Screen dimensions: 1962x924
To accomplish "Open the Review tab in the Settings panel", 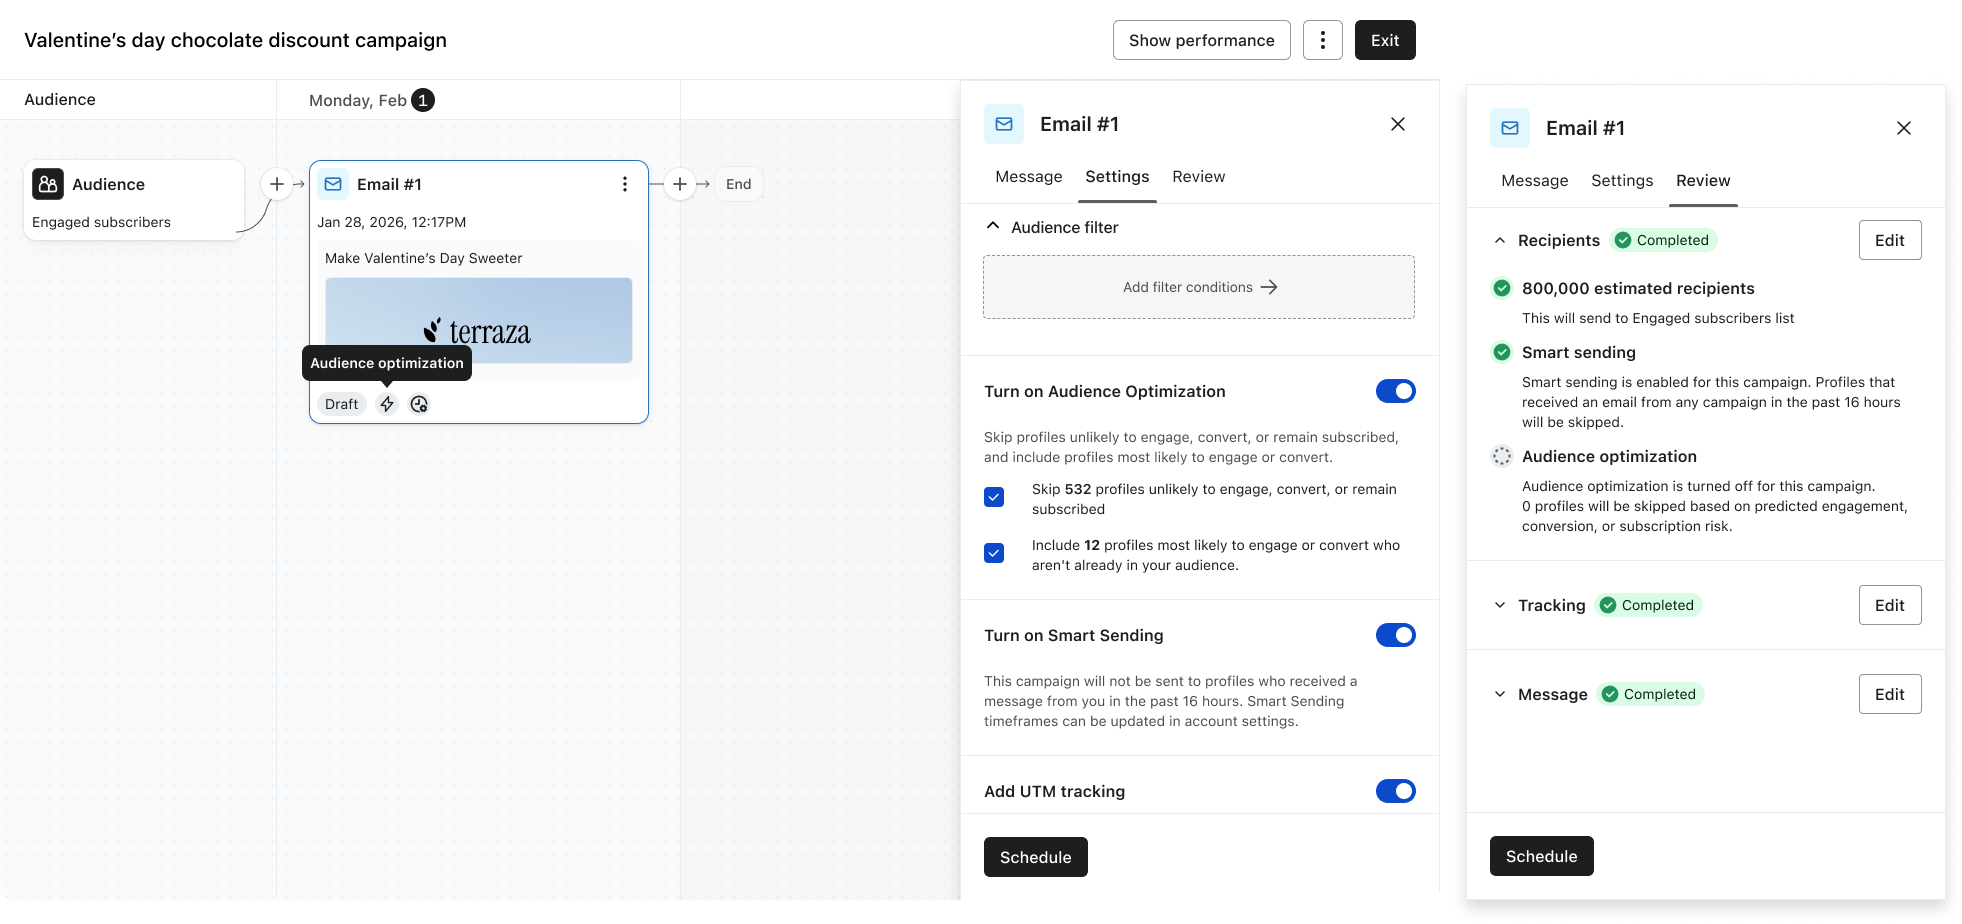I will pos(1198,176).
